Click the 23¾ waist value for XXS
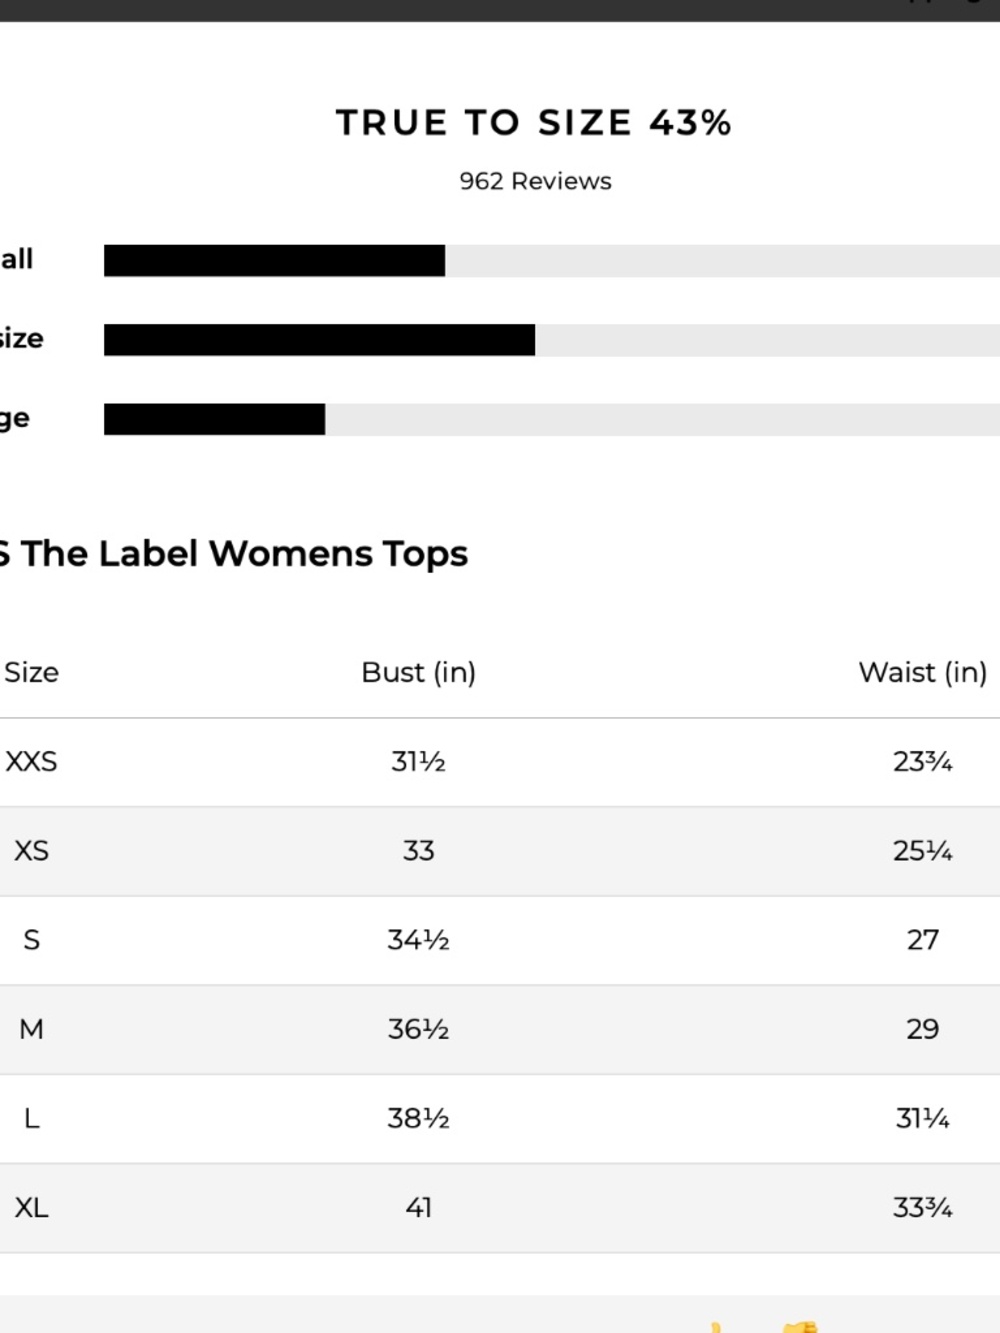The height and width of the screenshot is (1333, 1000). (922, 762)
